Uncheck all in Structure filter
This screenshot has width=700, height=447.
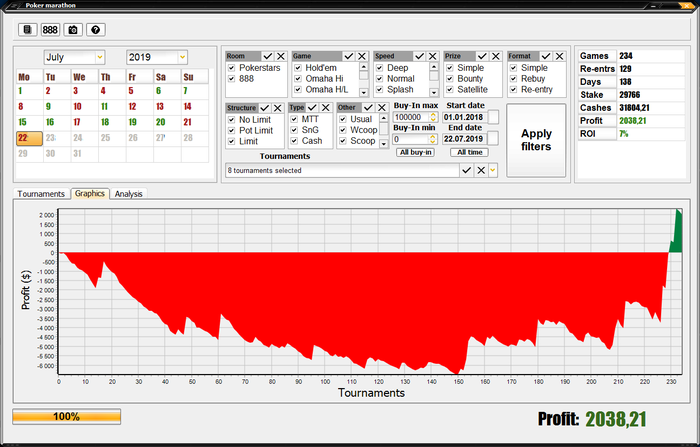[x=278, y=108]
